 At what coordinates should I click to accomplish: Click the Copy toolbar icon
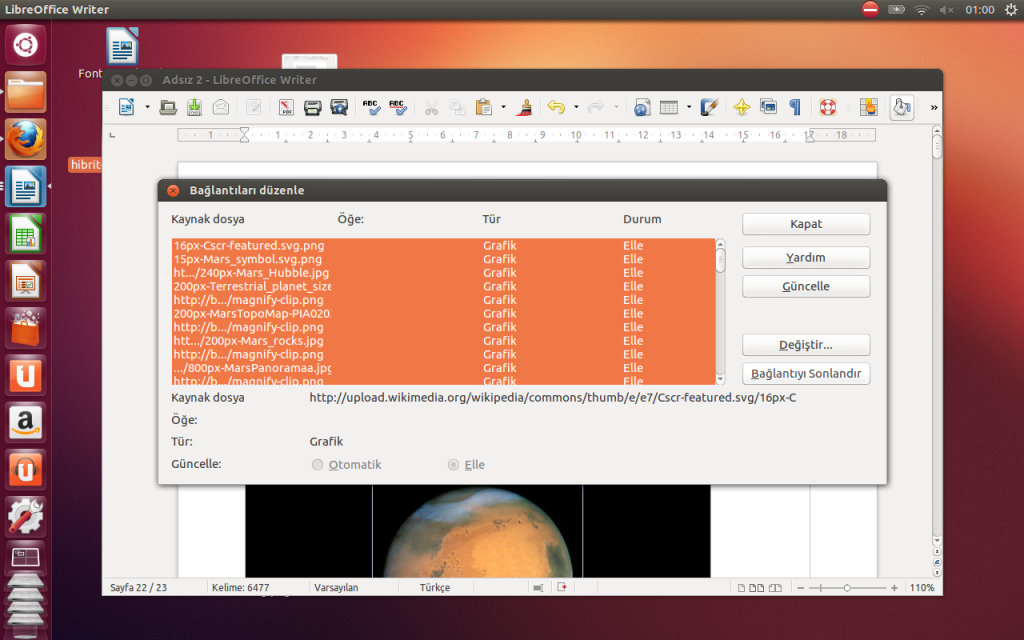(x=457, y=107)
